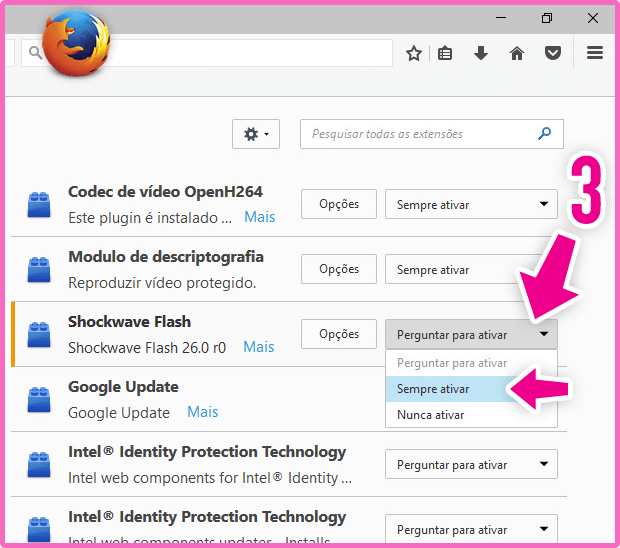Screen dimensions: 620x548
Task: Select 'Modulo de descriptografia' title
Action: pos(166,257)
